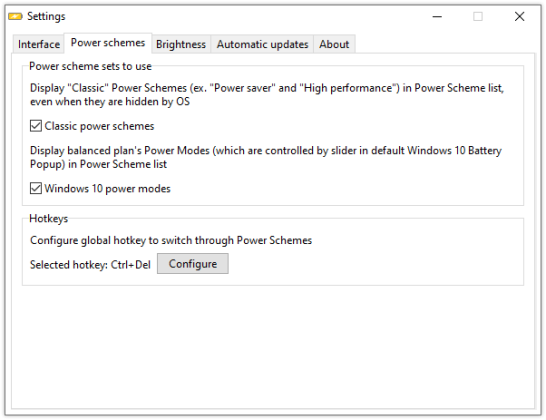Go to the Automatic updates tab
The width and height of the screenshot is (546, 420).
coord(262,44)
